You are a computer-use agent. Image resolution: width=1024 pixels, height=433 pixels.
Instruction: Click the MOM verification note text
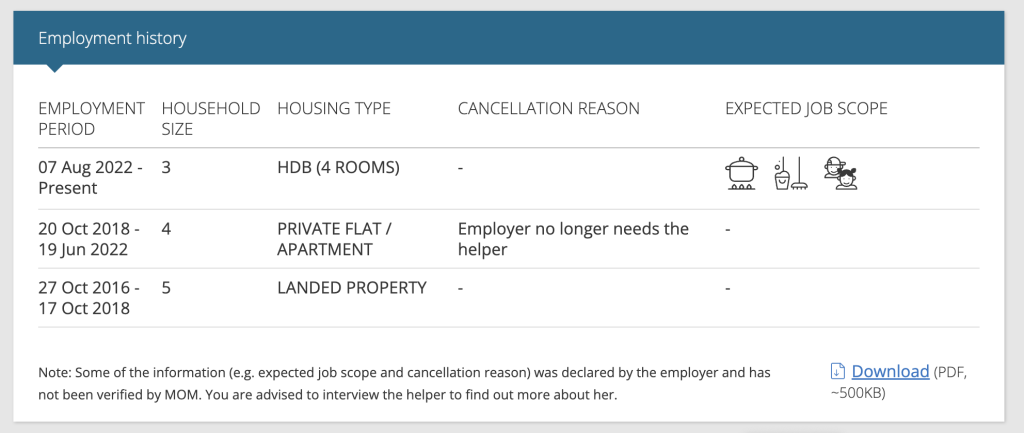(404, 384)
